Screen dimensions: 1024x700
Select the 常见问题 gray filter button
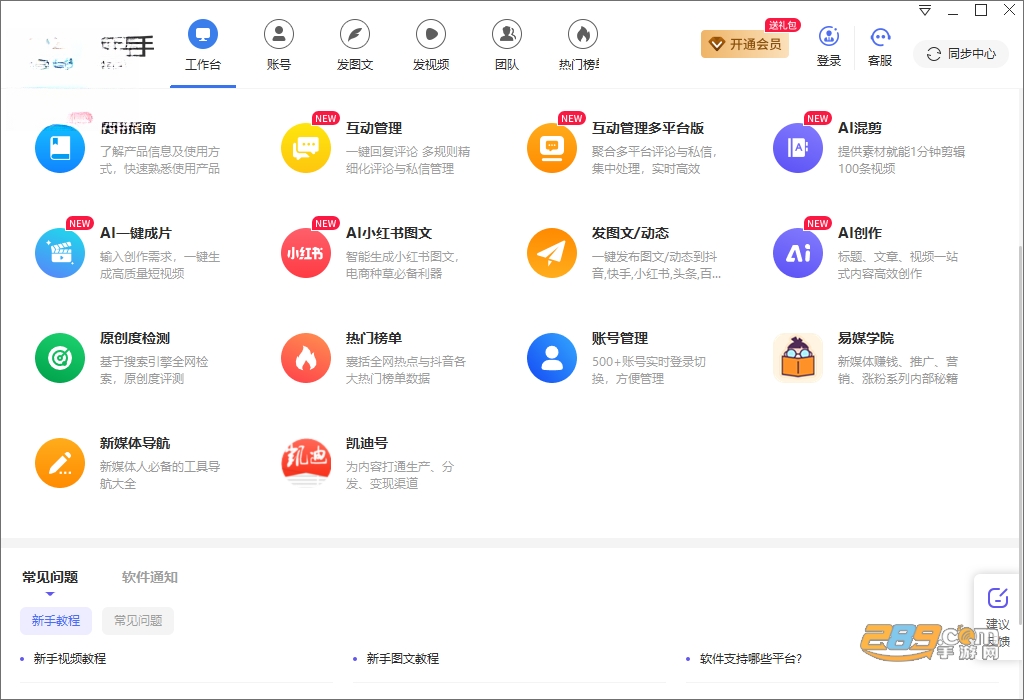coord(138,620)
